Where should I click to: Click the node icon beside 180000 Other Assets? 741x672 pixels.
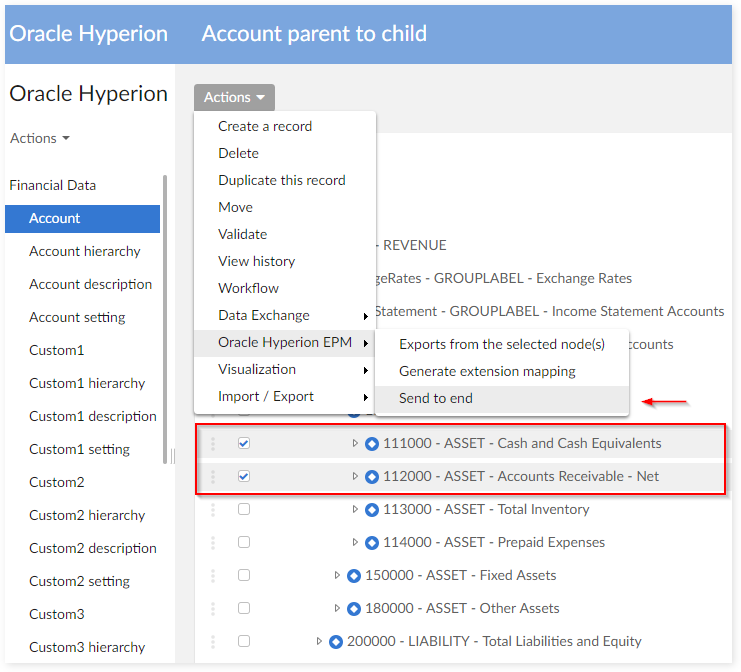pyautogui.click(x=353, y=608)
